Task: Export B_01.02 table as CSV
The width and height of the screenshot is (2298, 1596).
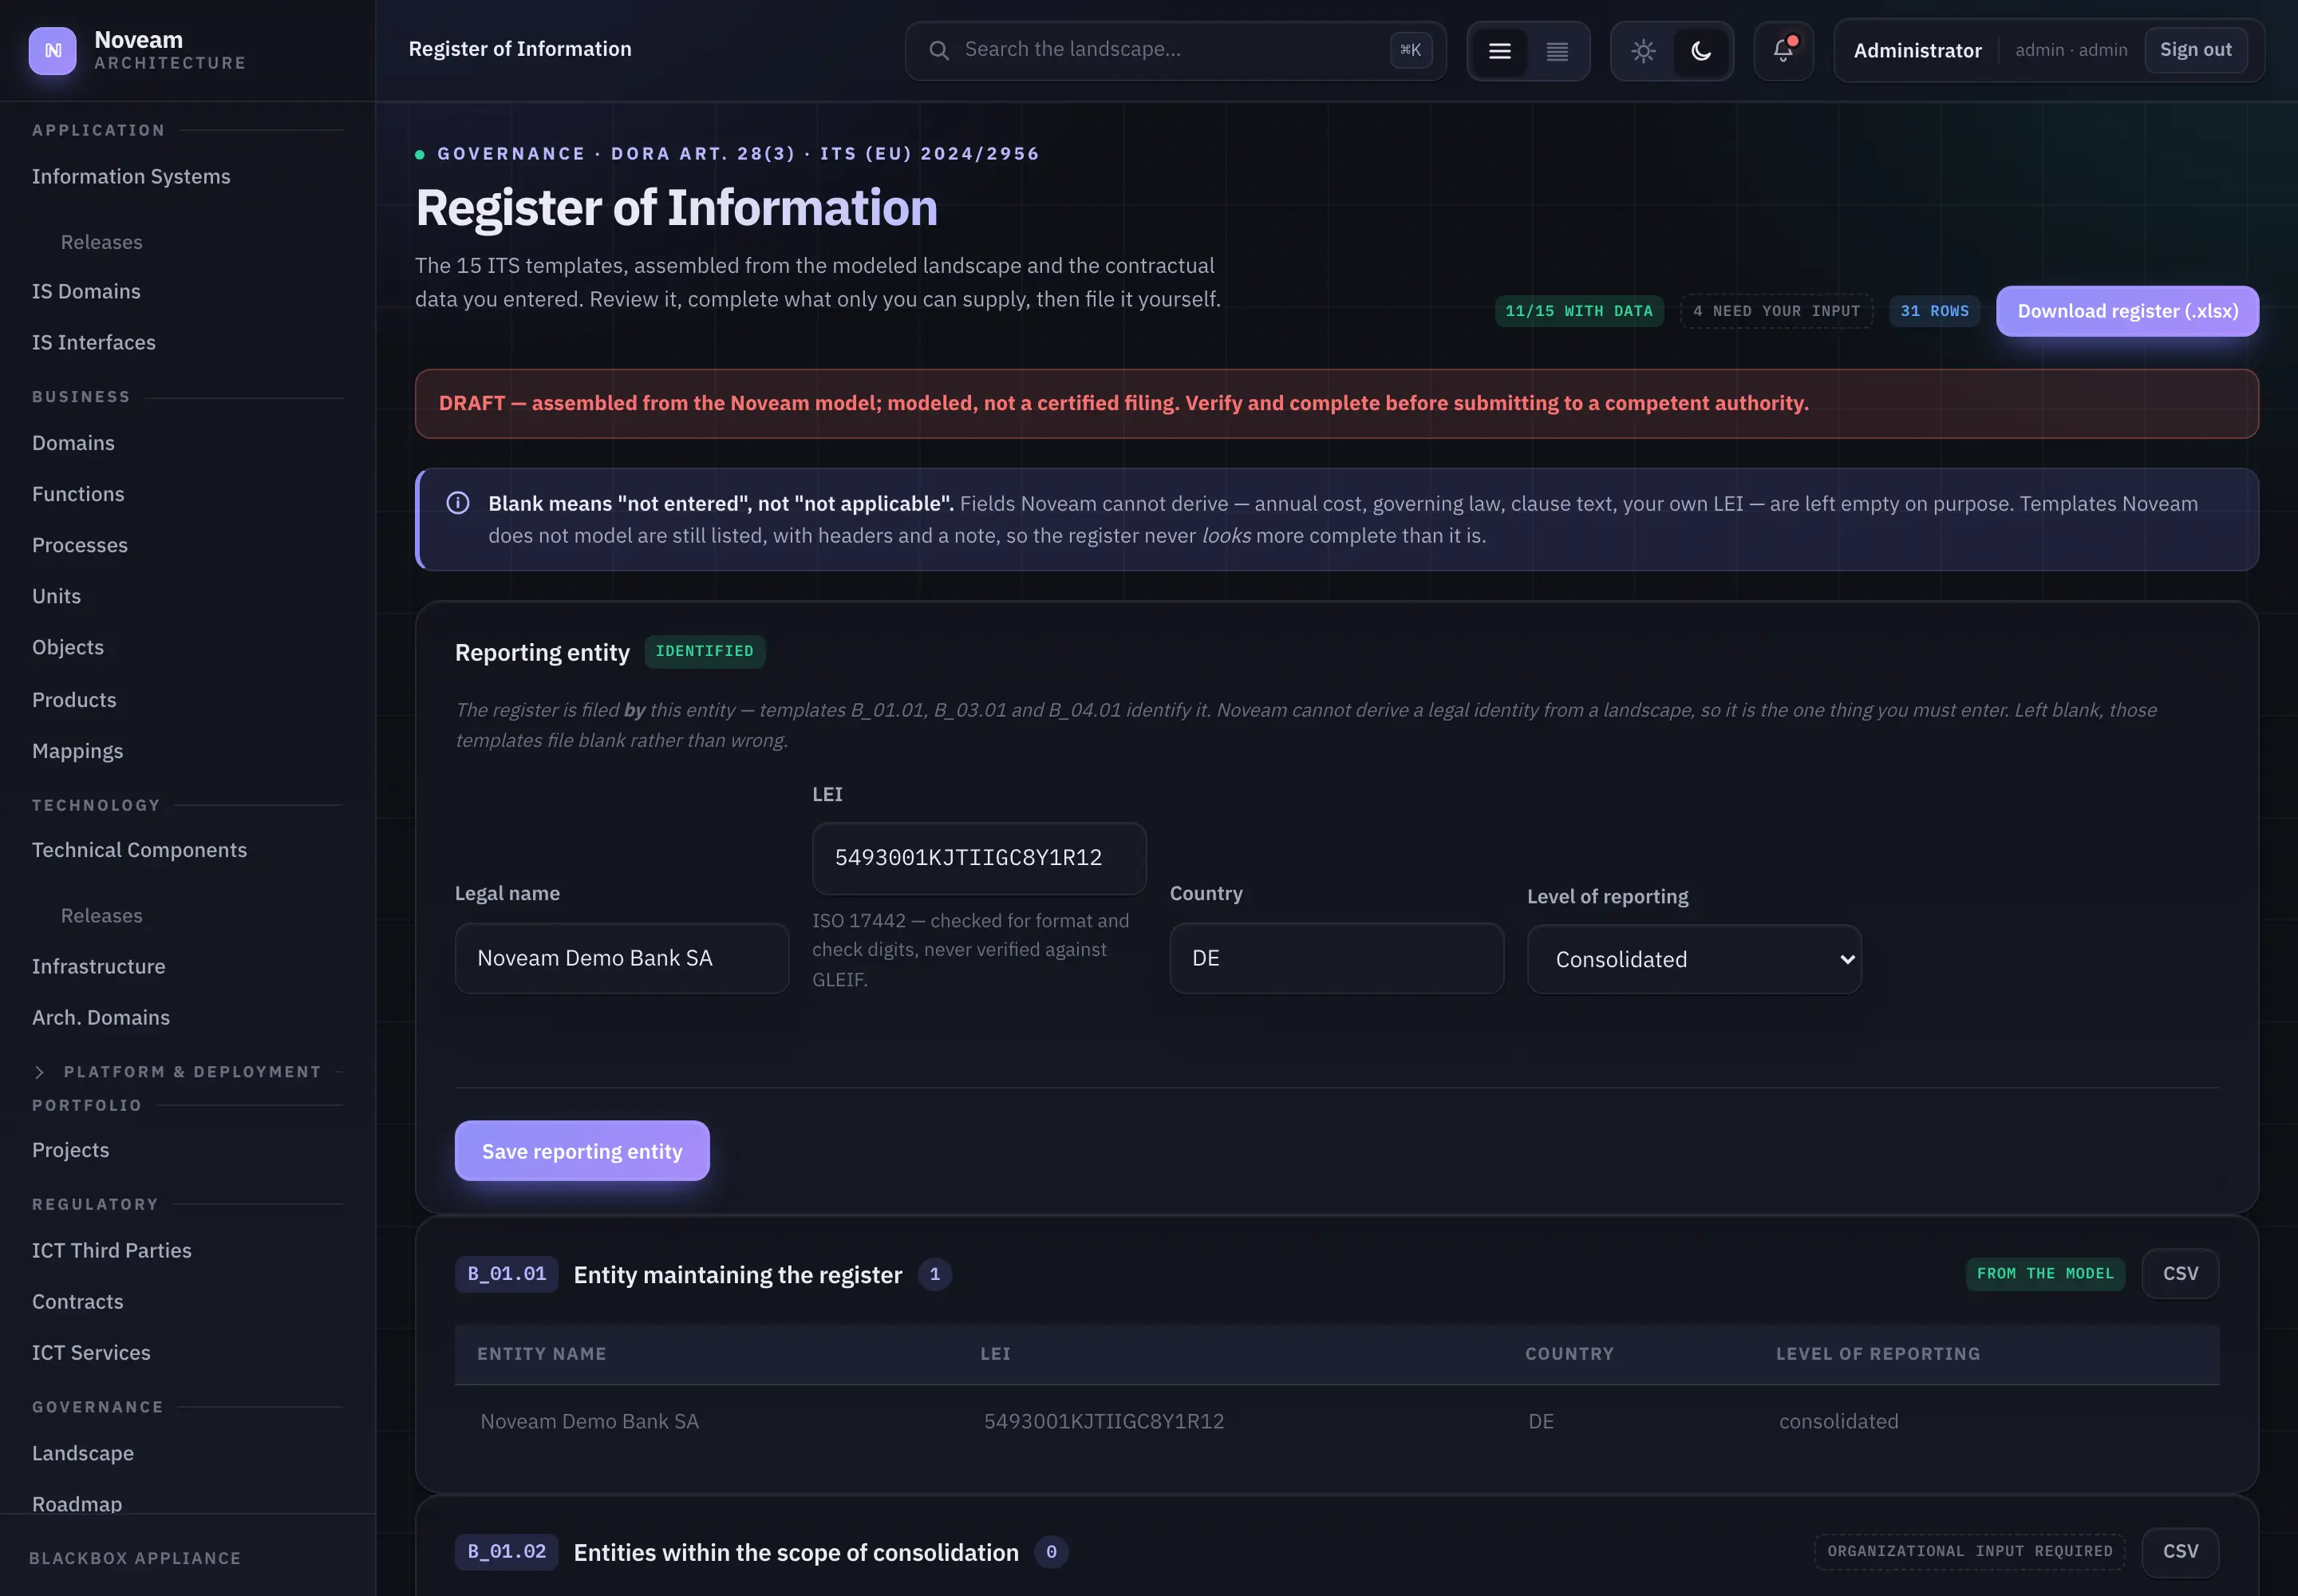Action: (2180, 1551)
